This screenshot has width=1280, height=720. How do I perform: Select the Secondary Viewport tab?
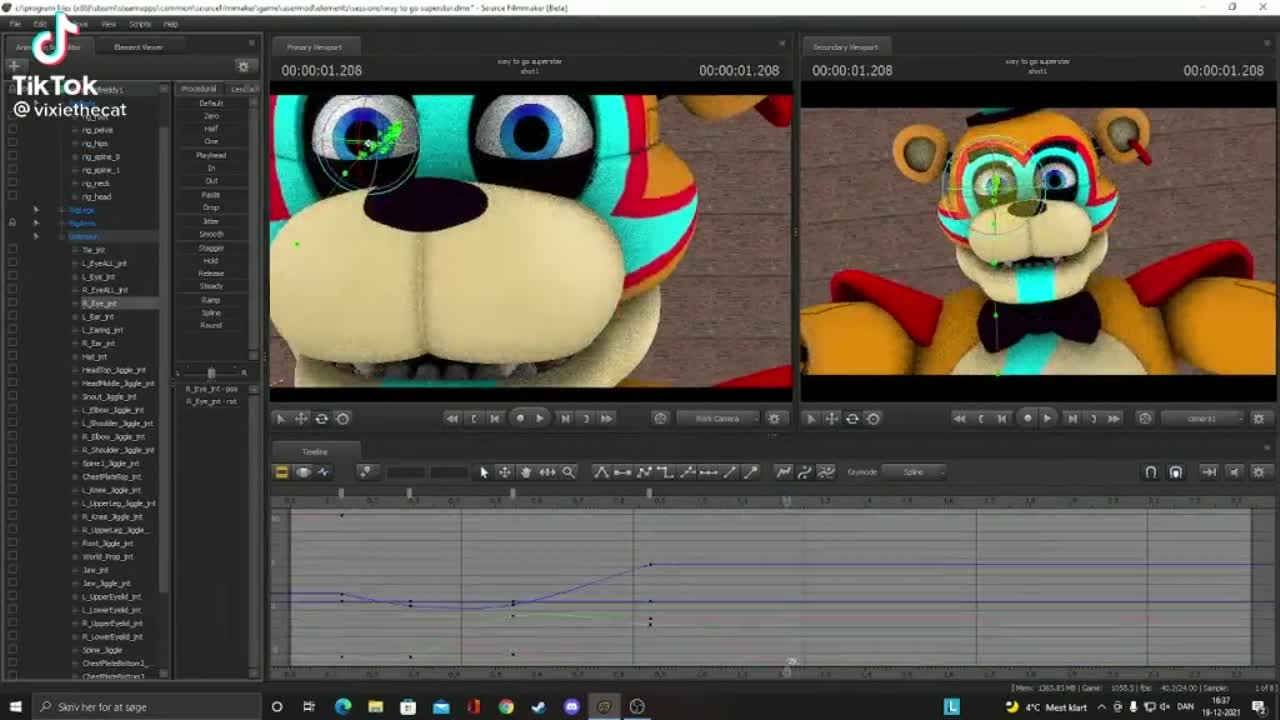click(845, 47)
